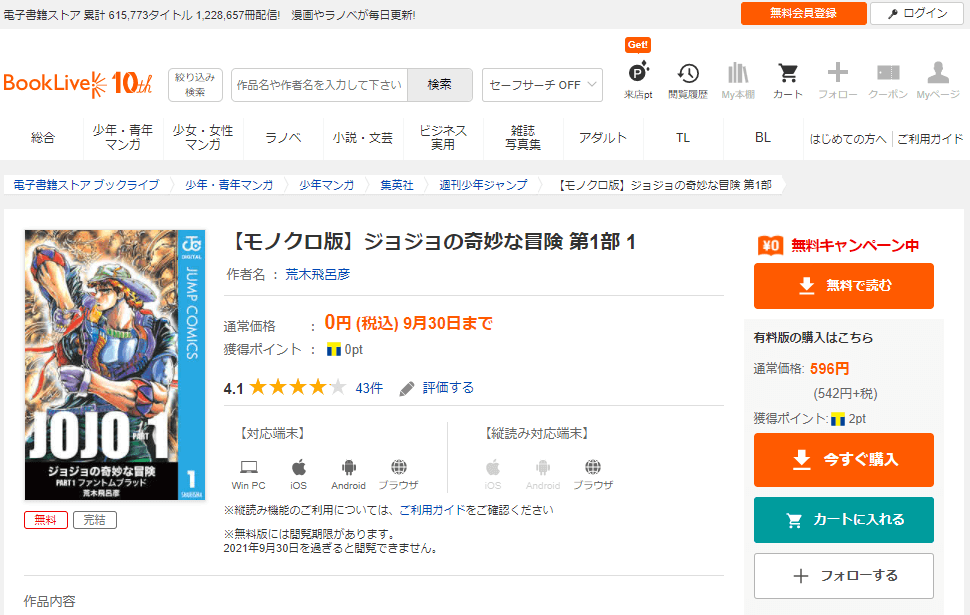The height and width of the screenshot is (615, 970).
Task: Select the 少年・青年マンガ category tab
Action: (123, 138)
